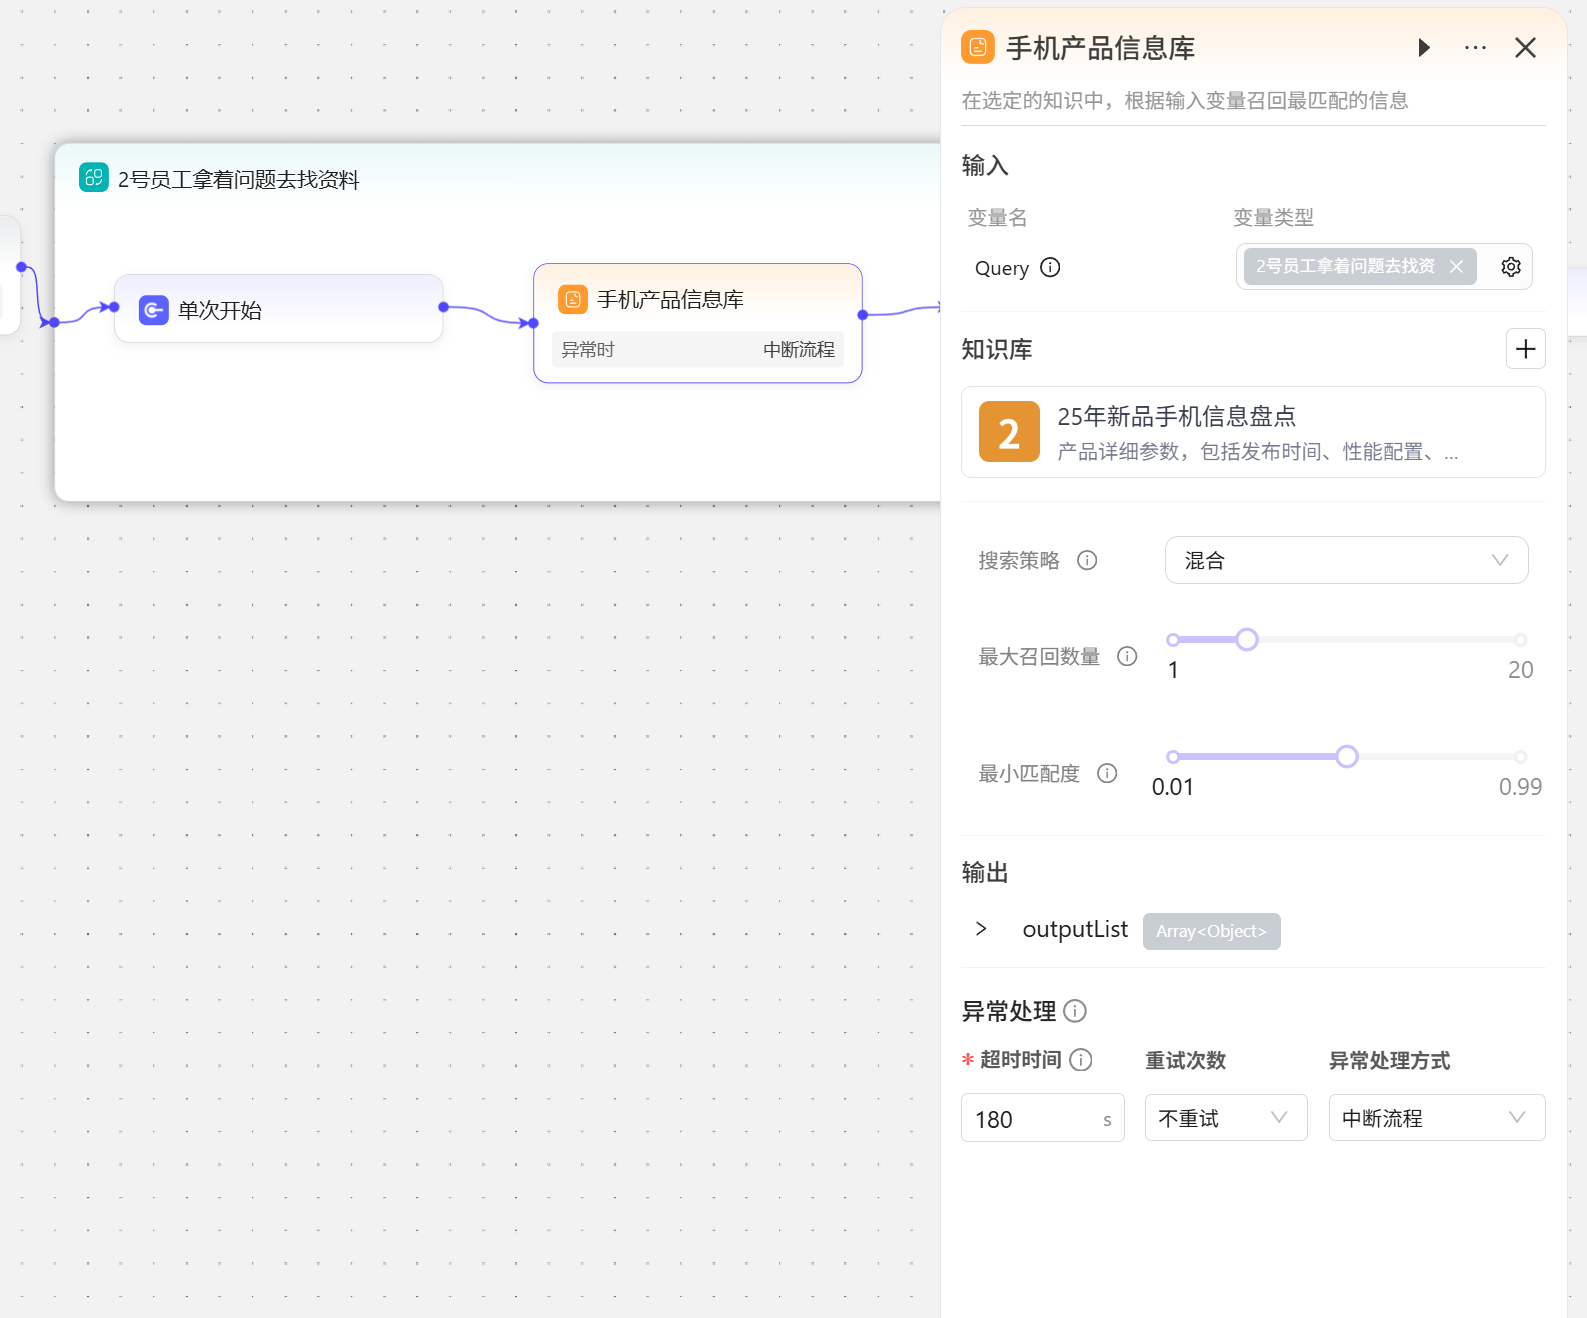Select the 25年新品手机信息盘点 knowledge base card

pyautogui.click(x=1252, y=432)
